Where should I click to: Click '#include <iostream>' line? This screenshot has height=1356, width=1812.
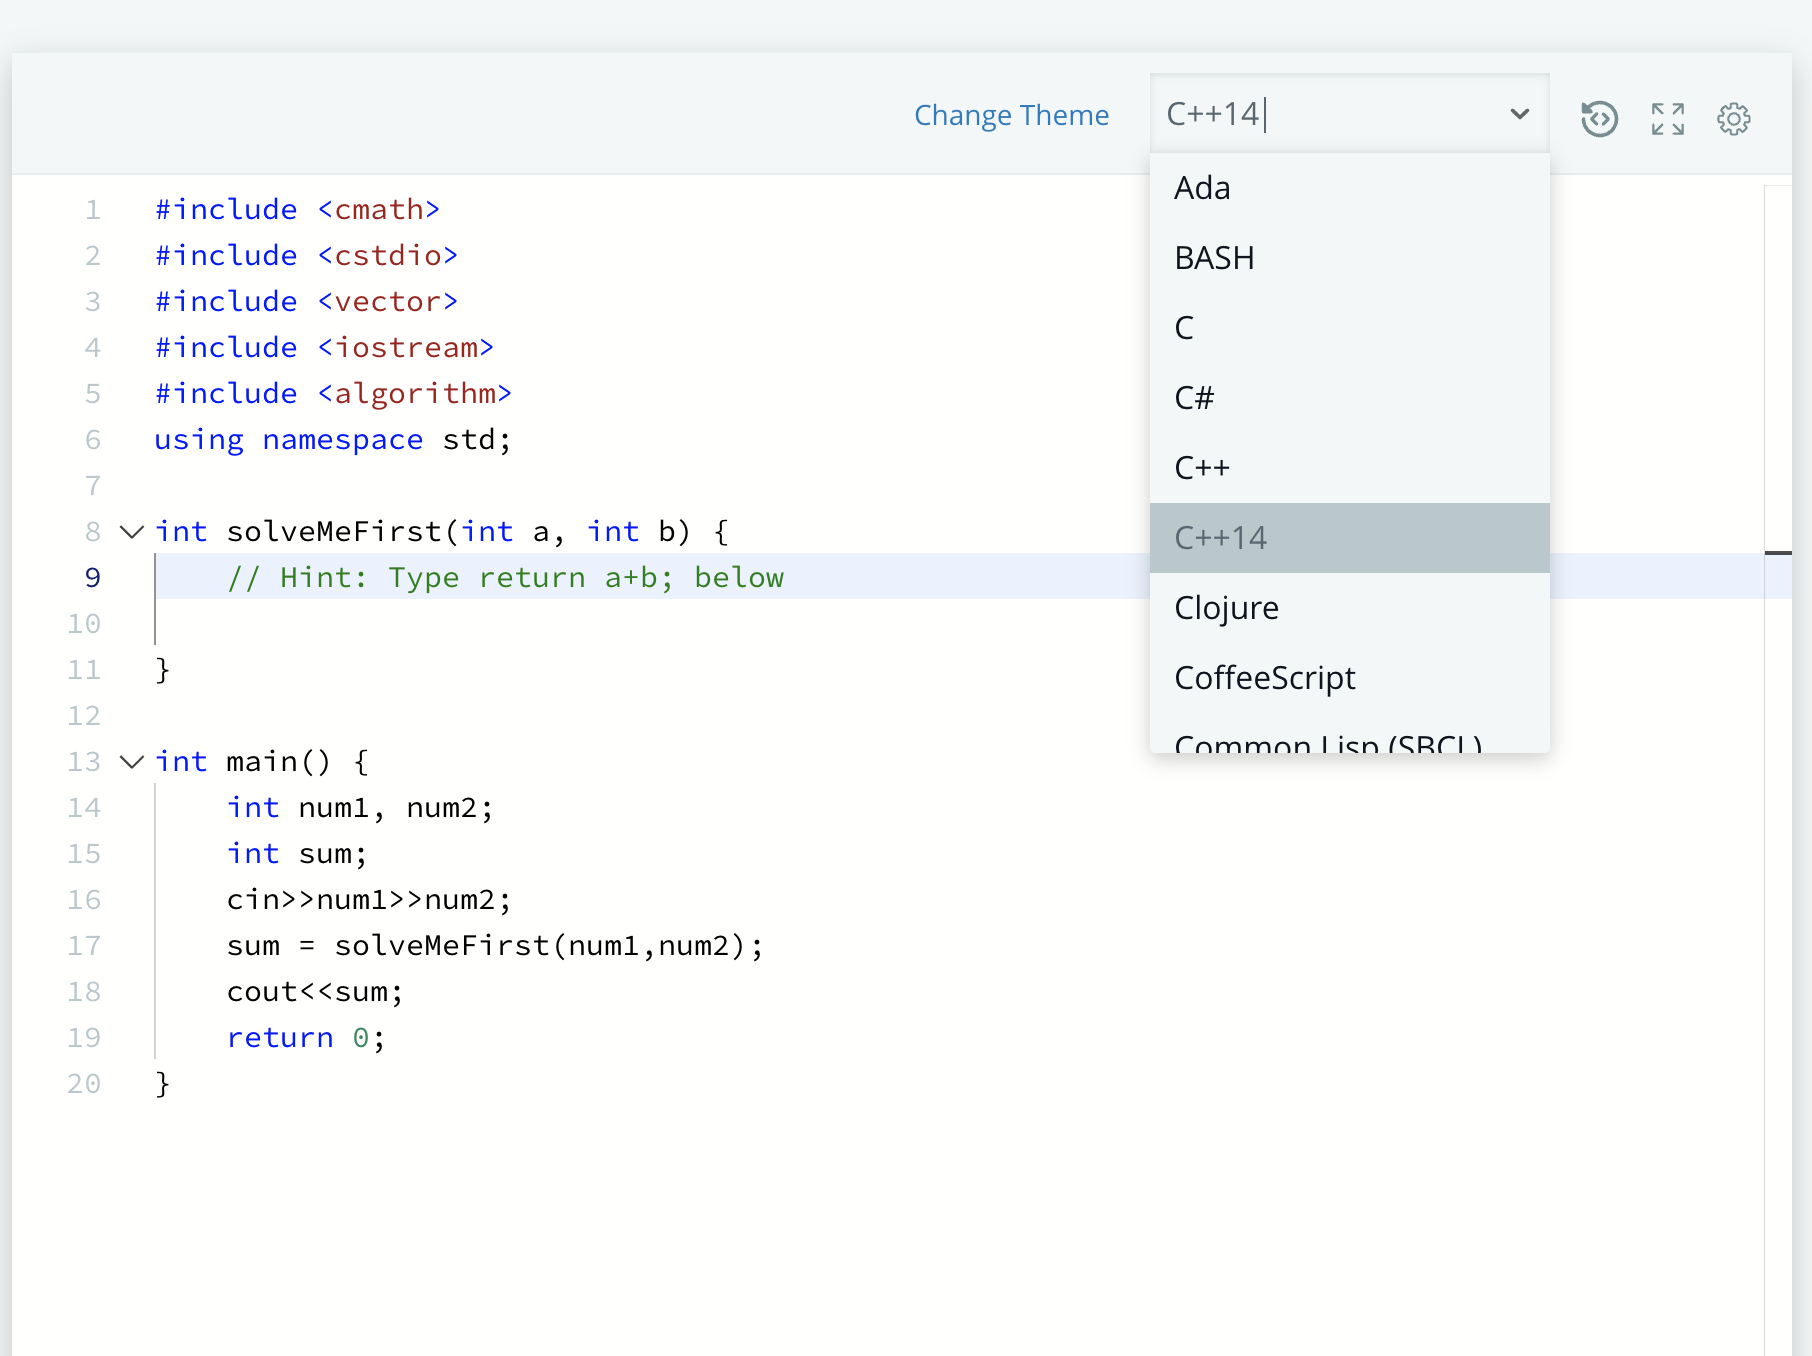click(324, 347)
